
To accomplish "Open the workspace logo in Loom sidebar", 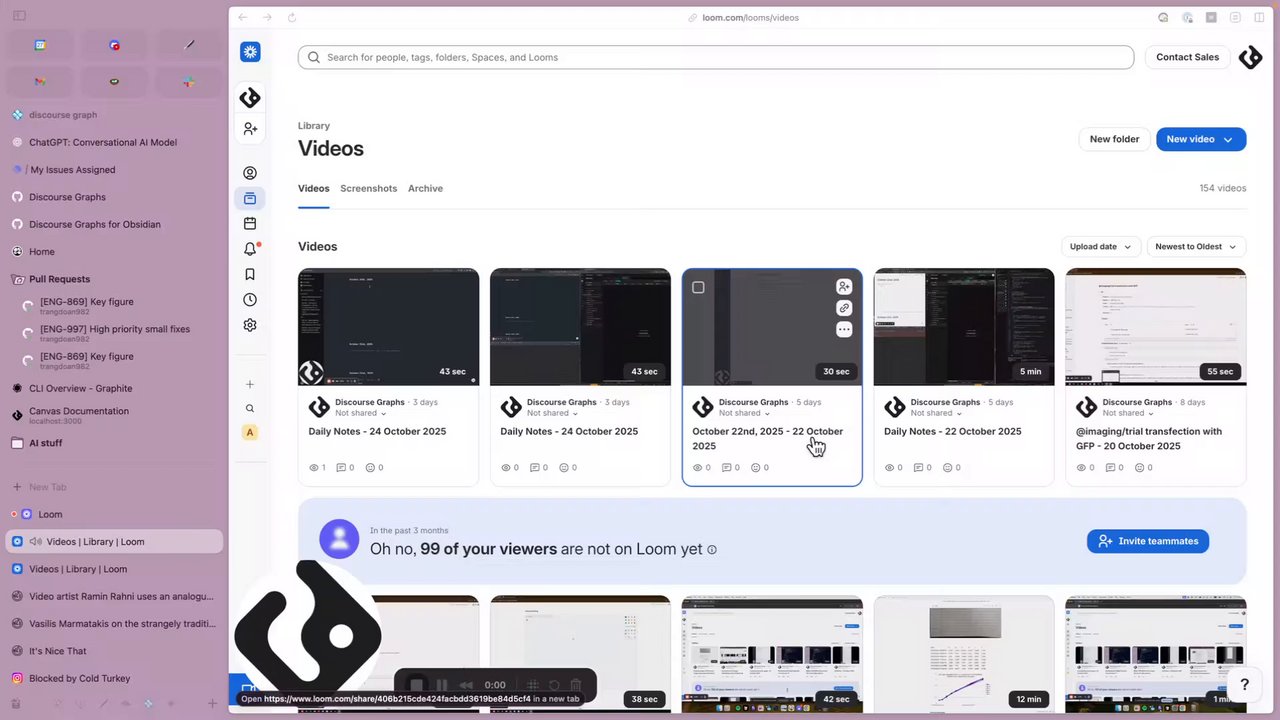I will click(250, 97).
